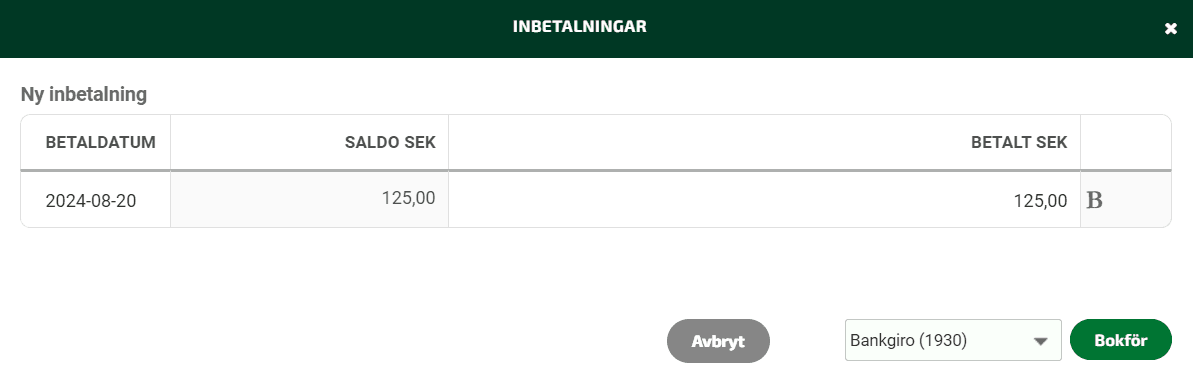Close the Inbetalningar dialog with the X
Viewport: 1193px width, 389px height.
1171,29
